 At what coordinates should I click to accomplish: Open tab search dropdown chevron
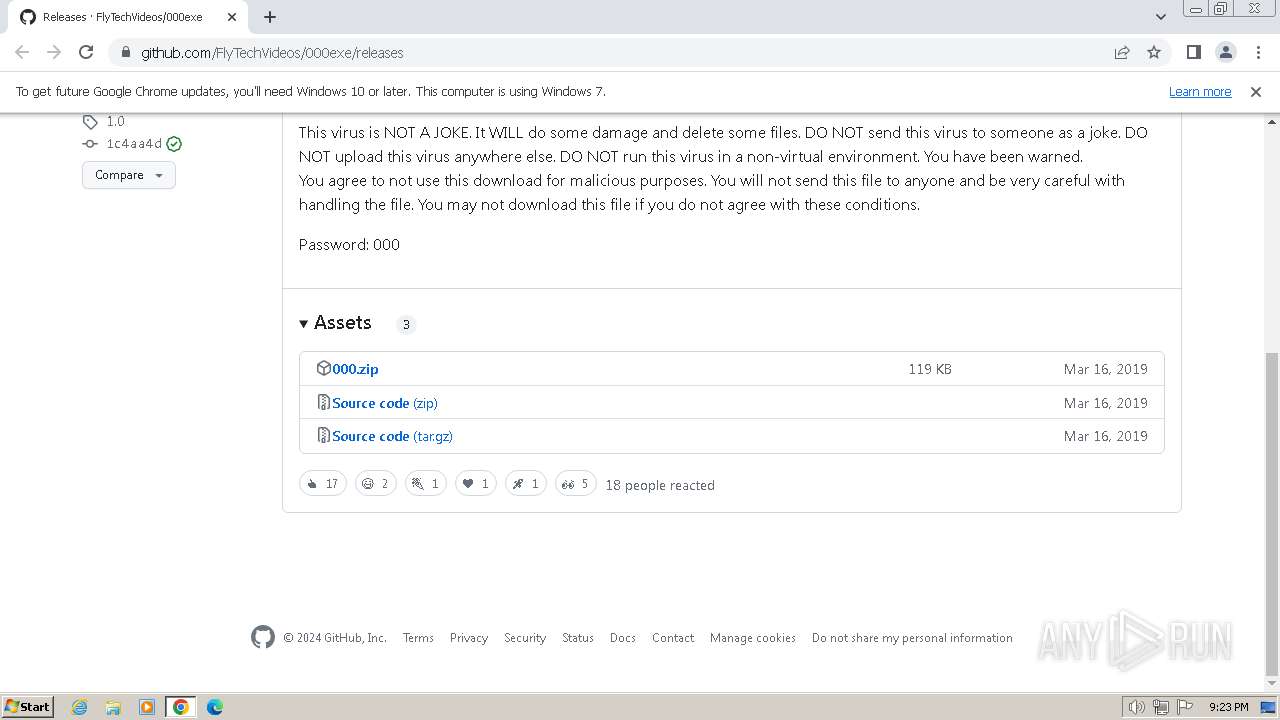coord(1160,17)
